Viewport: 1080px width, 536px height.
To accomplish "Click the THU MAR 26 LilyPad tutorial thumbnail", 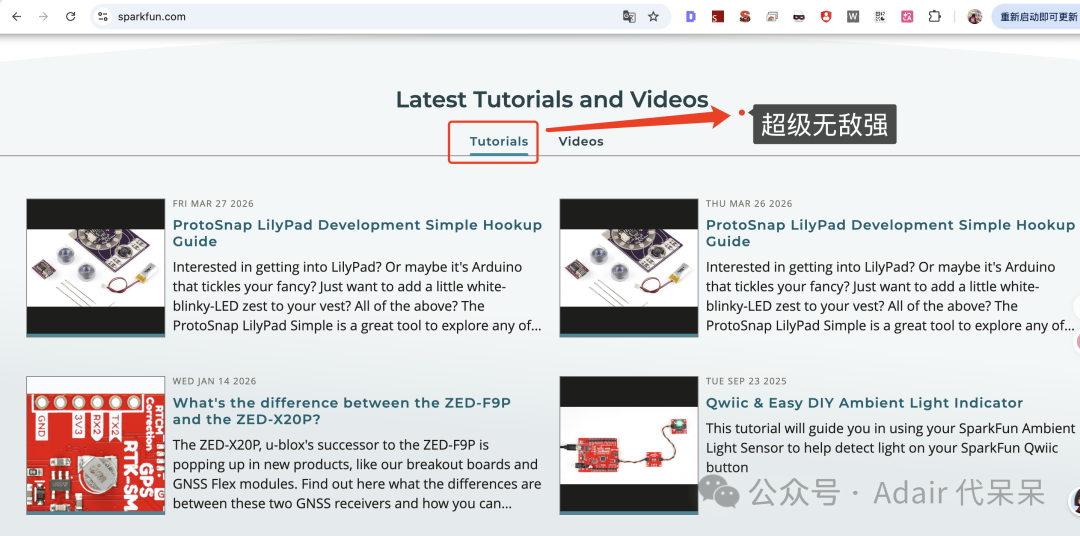I will click(629, 268).
